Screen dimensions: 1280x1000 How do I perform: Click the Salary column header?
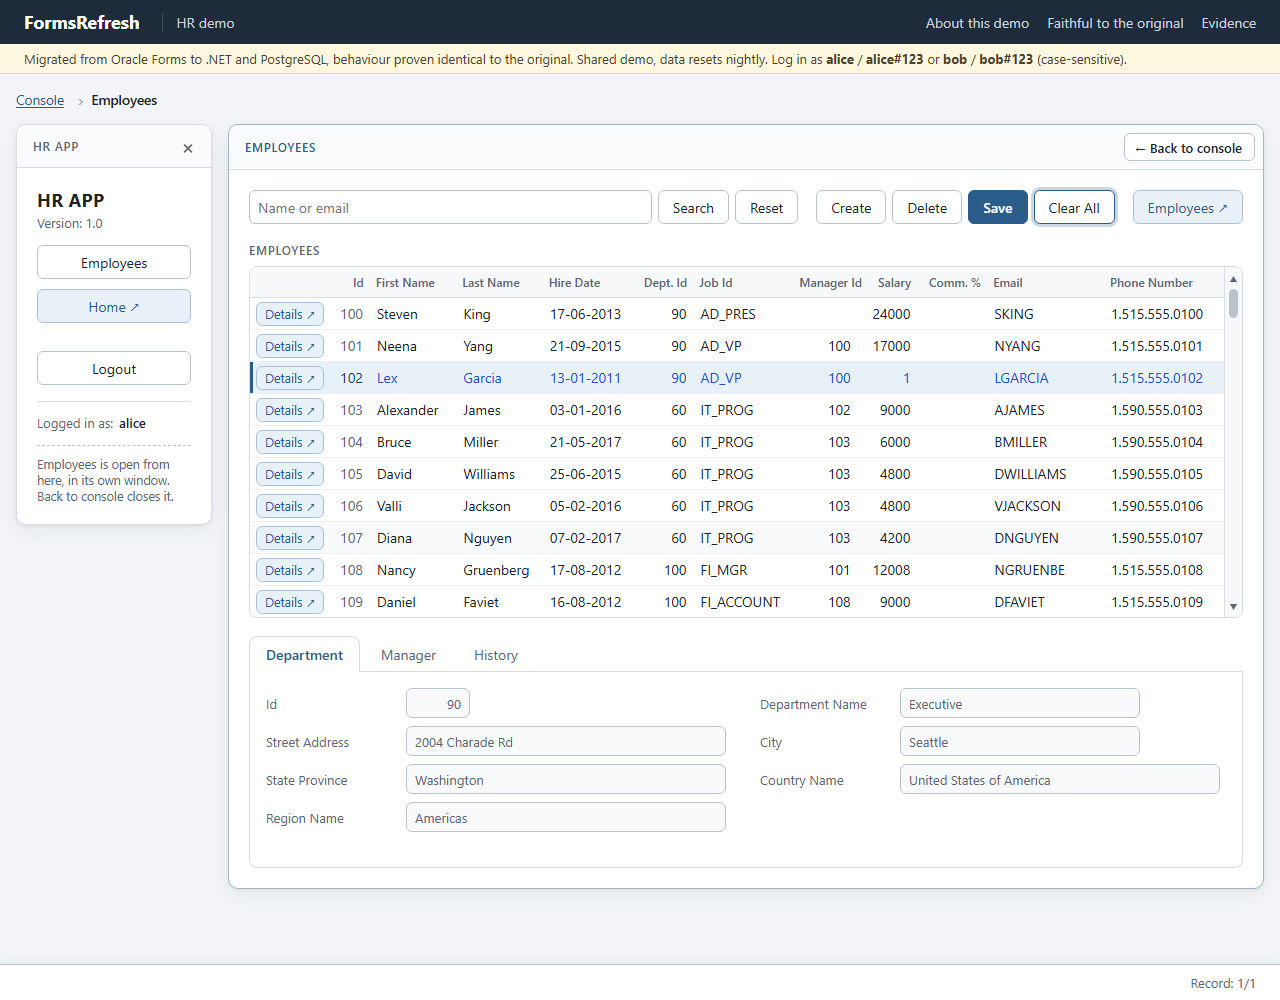click(x=894, y=283)
